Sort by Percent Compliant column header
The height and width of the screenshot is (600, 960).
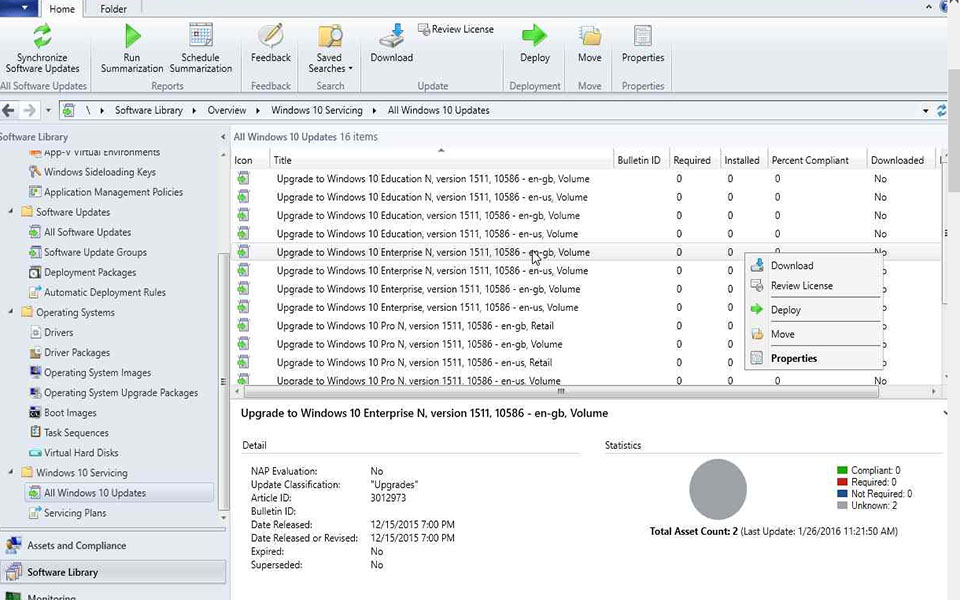(817, 160)
